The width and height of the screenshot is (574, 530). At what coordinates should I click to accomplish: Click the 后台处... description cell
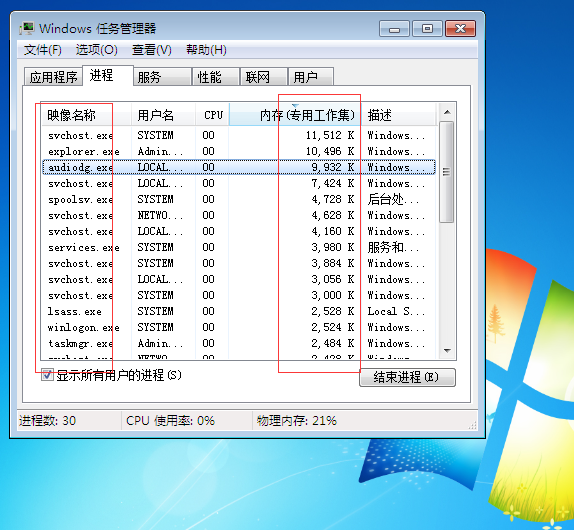[x=393, y=199]
